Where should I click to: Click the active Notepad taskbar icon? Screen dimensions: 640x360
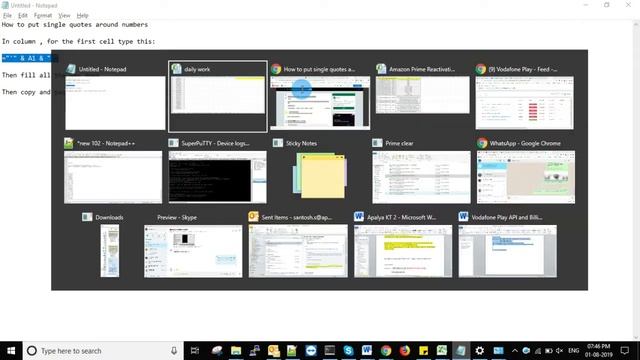461,351
